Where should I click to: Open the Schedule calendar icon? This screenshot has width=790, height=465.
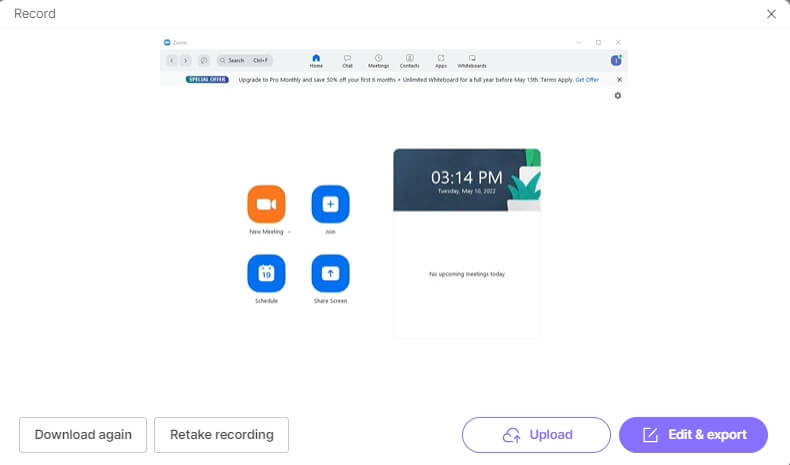(266, 273)
